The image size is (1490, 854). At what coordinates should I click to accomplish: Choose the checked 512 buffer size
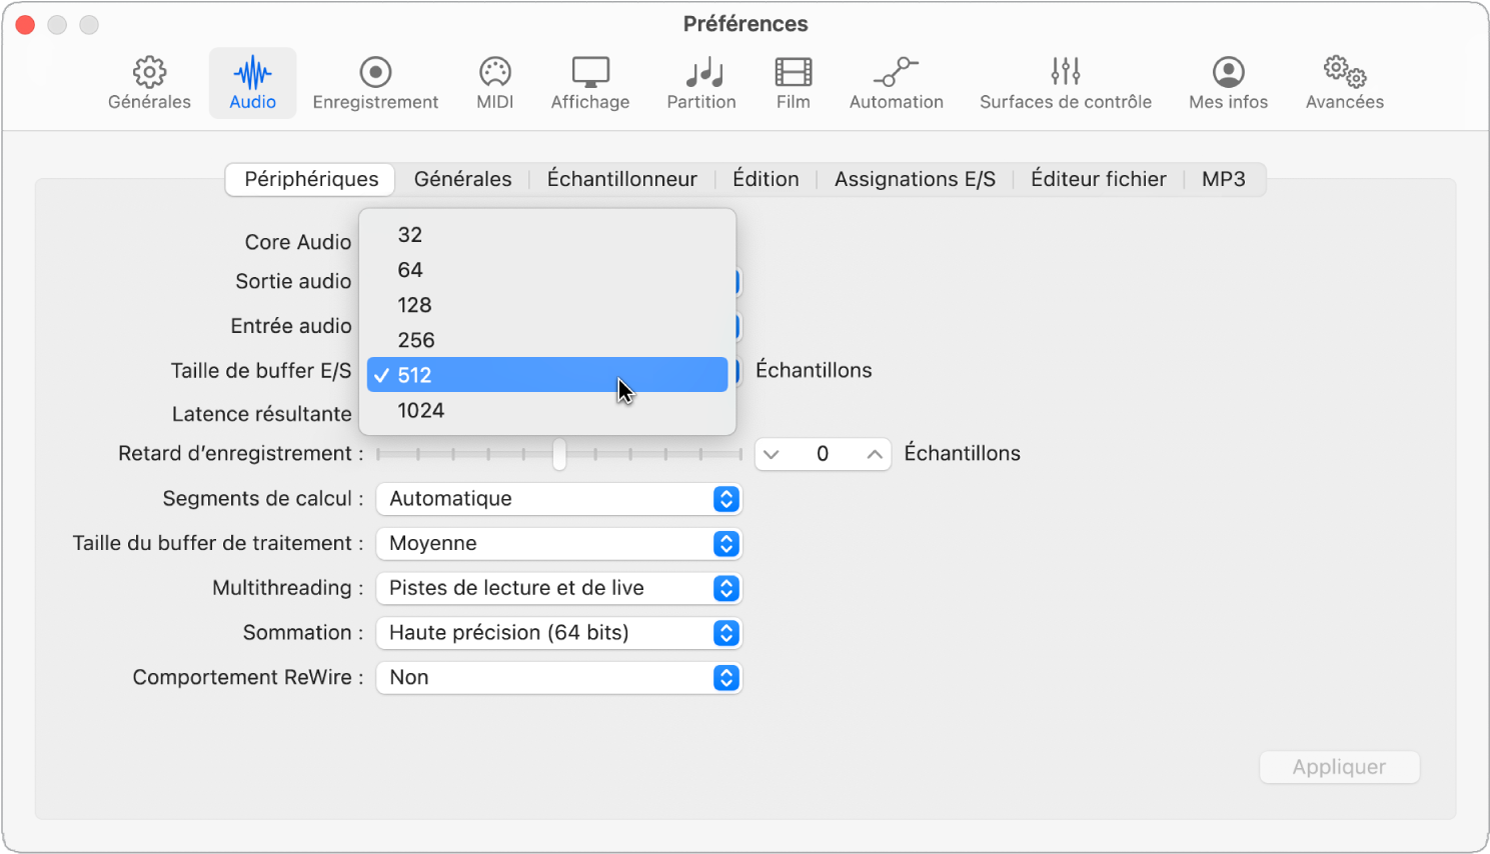[547, 375]
